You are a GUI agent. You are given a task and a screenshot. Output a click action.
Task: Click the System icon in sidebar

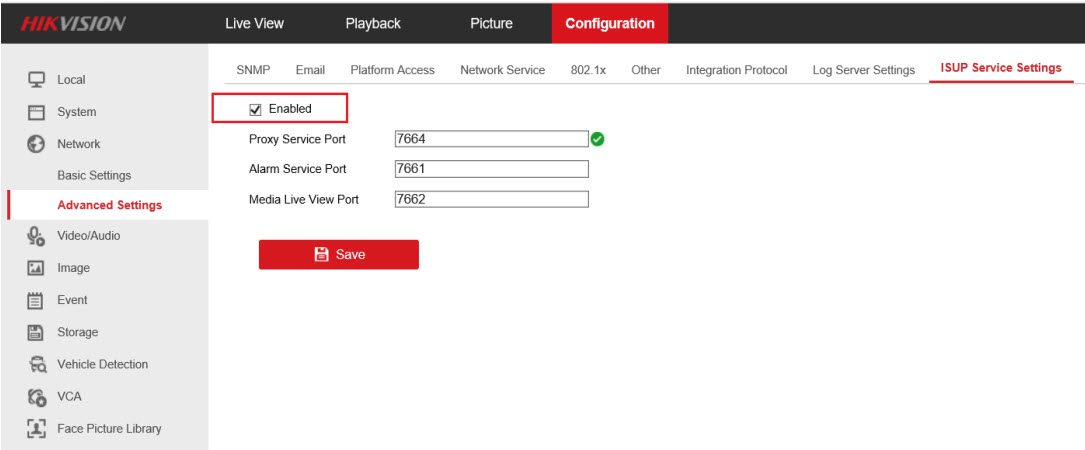[36, 112]
